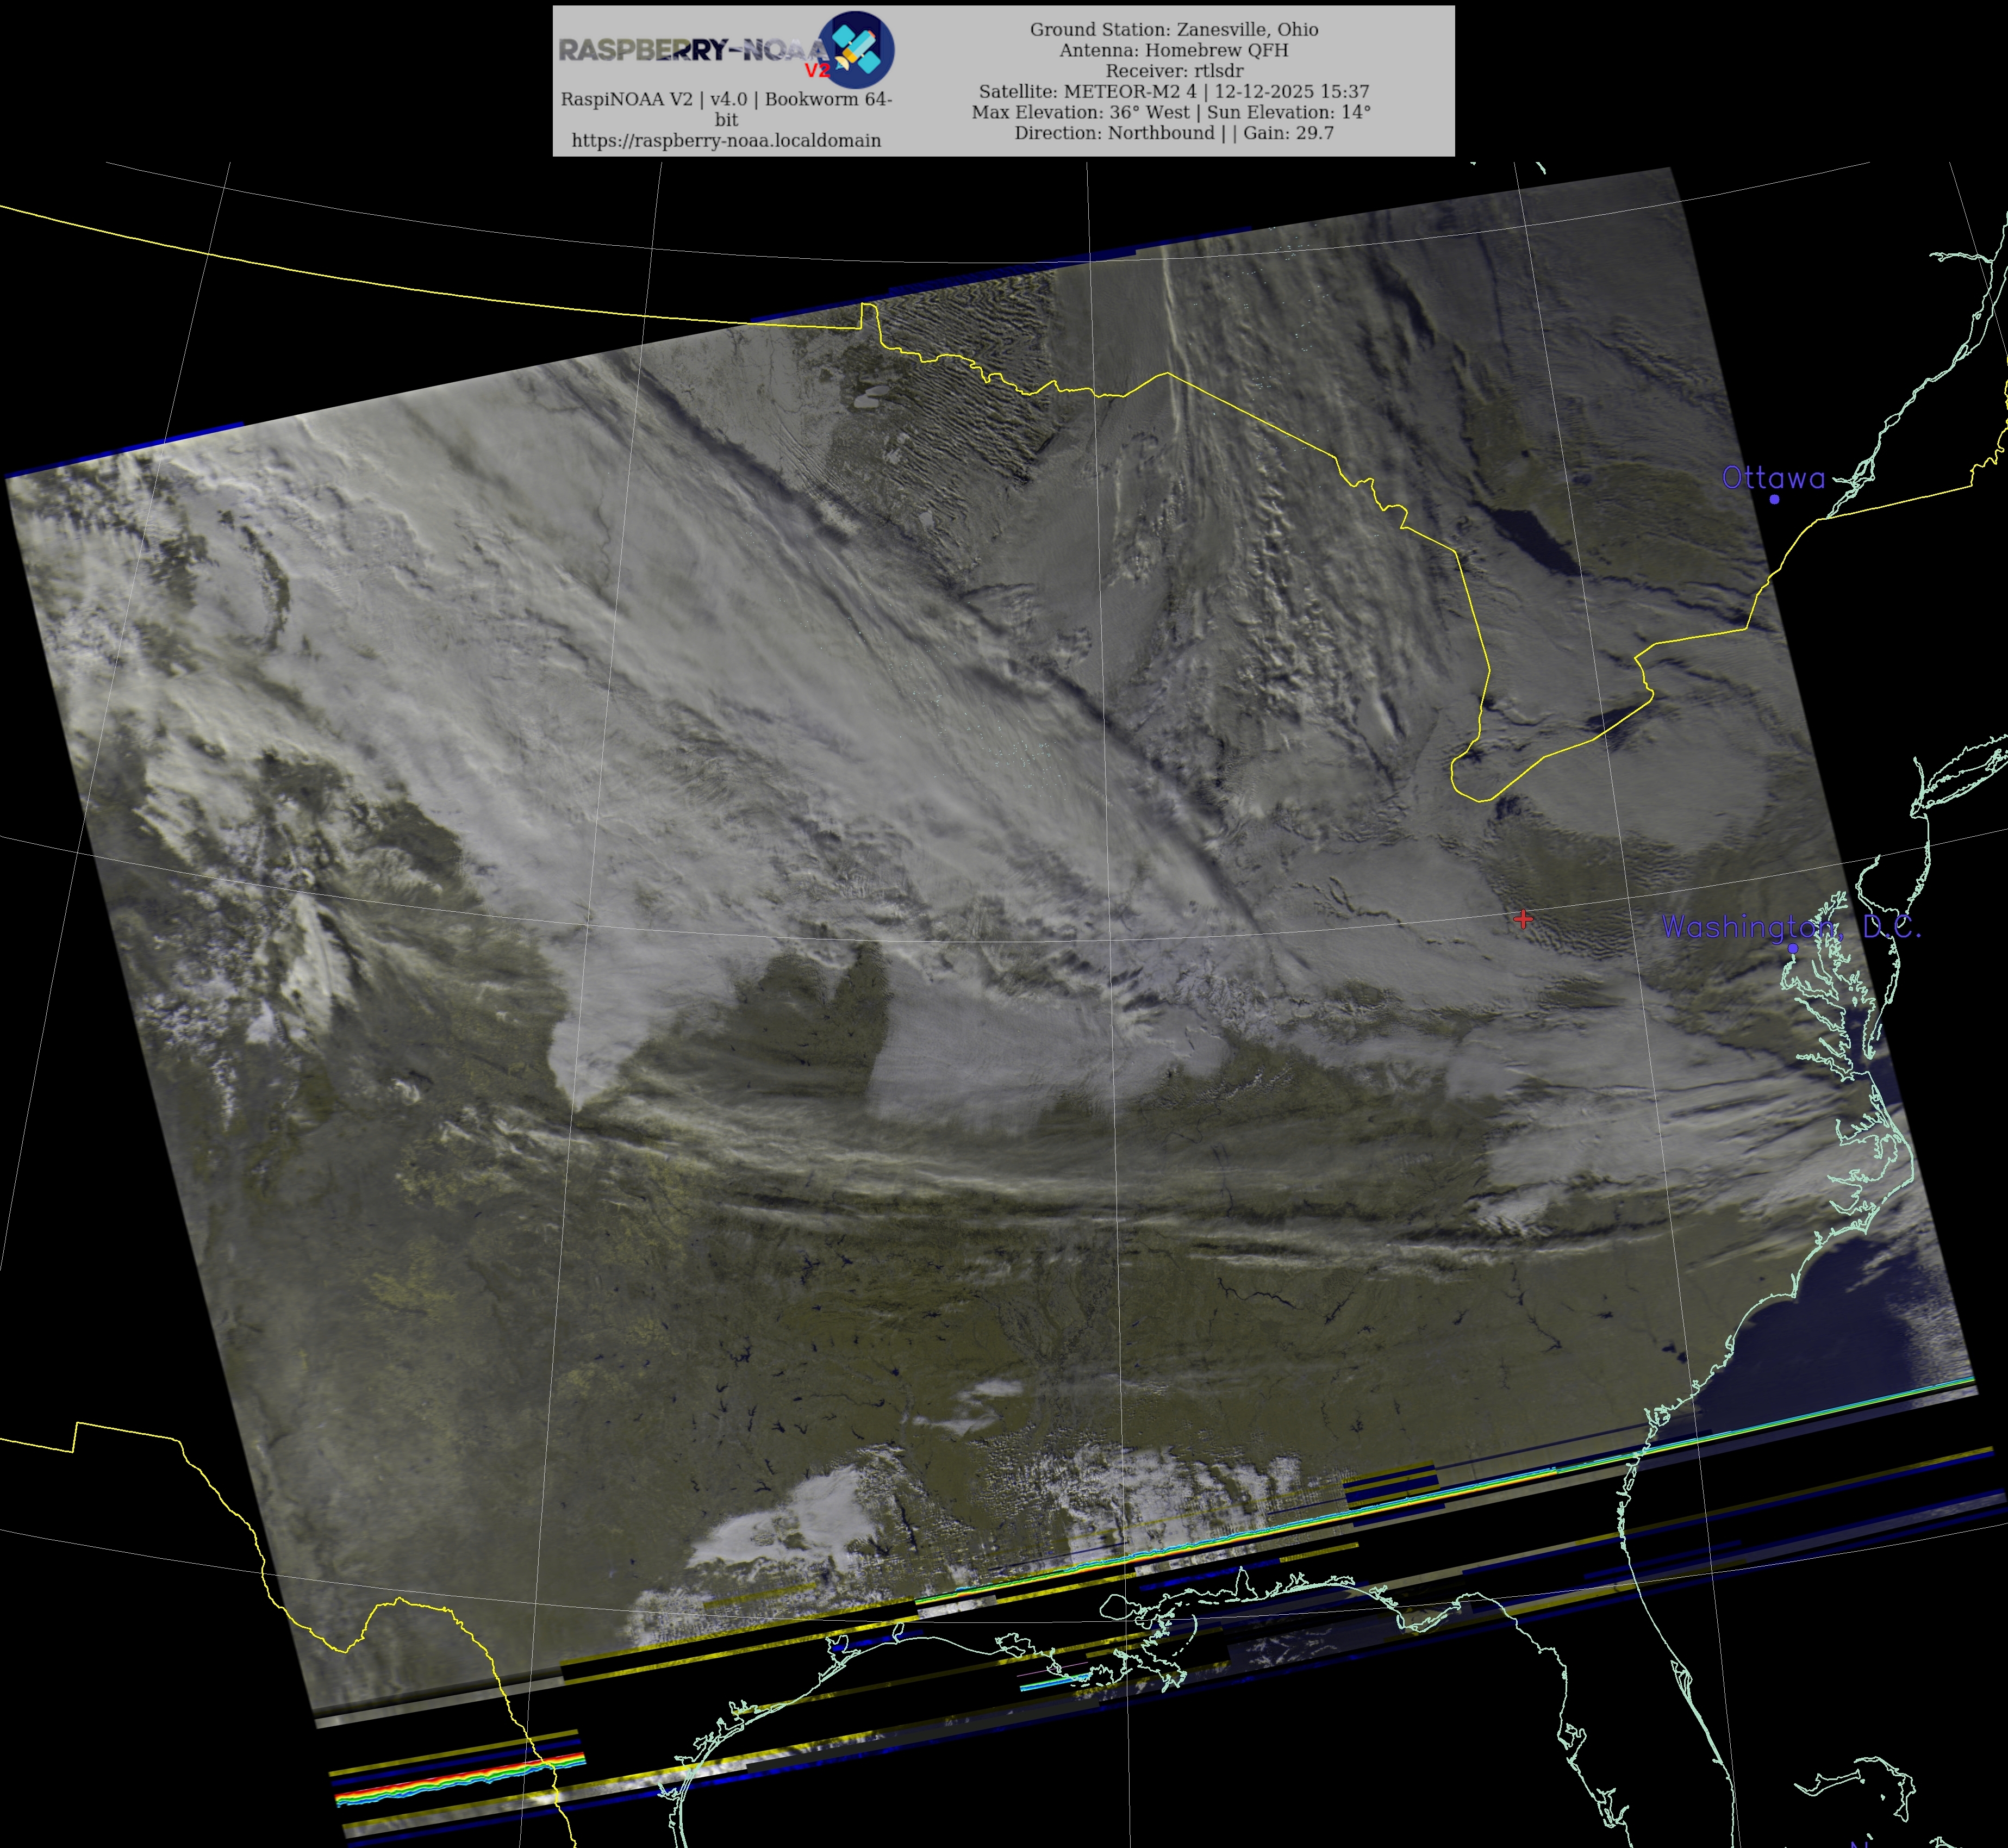
Task: Click the Ottawa city dot marker
Action: tap(1774, 499)
